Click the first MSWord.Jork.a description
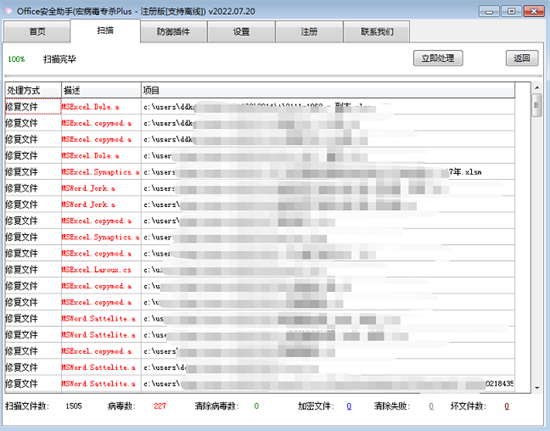550x431 pixels. click(88, 188)
